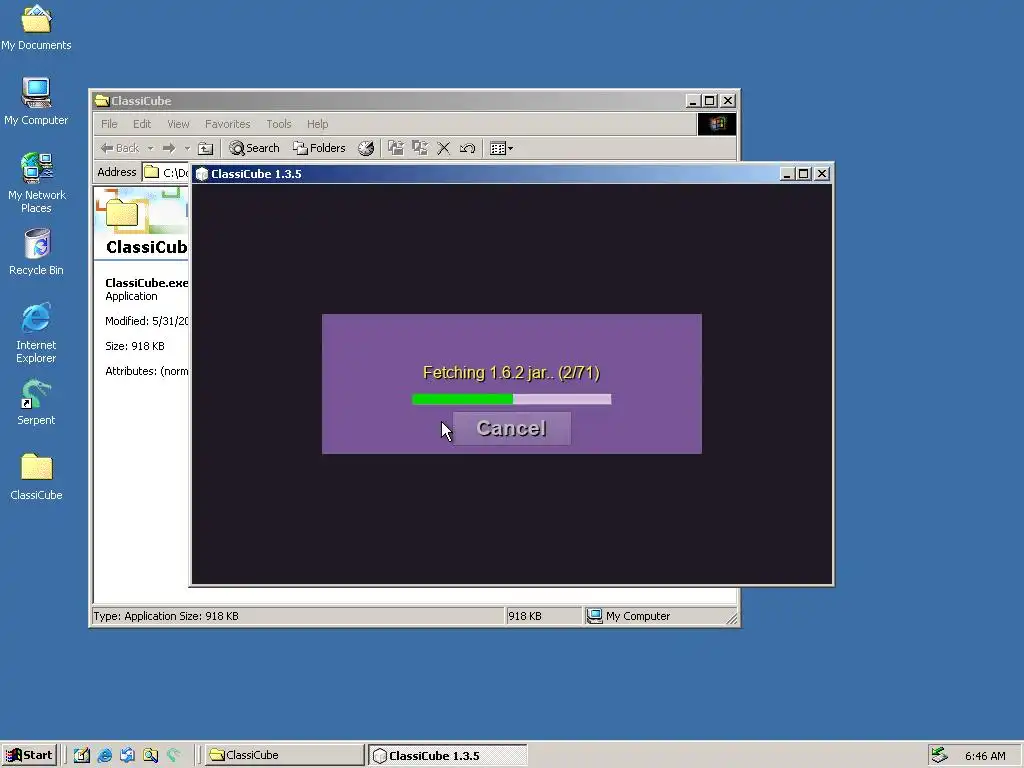Select the Serpent shortcut on desktop
The image size is (1024, 768).
pos(36,402)
